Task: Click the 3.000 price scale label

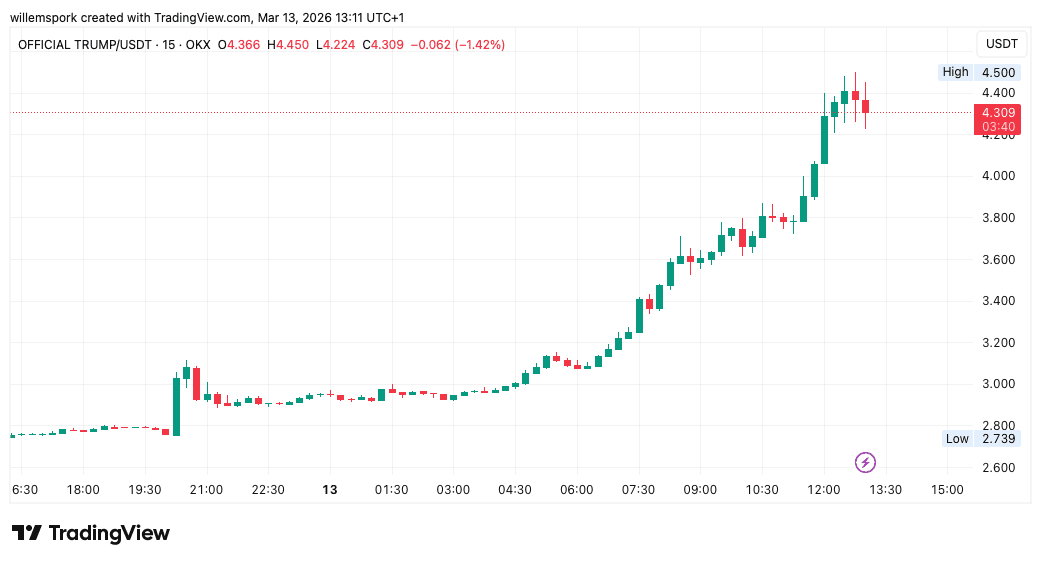Action: pyautogui.click(x=998, y=385)
